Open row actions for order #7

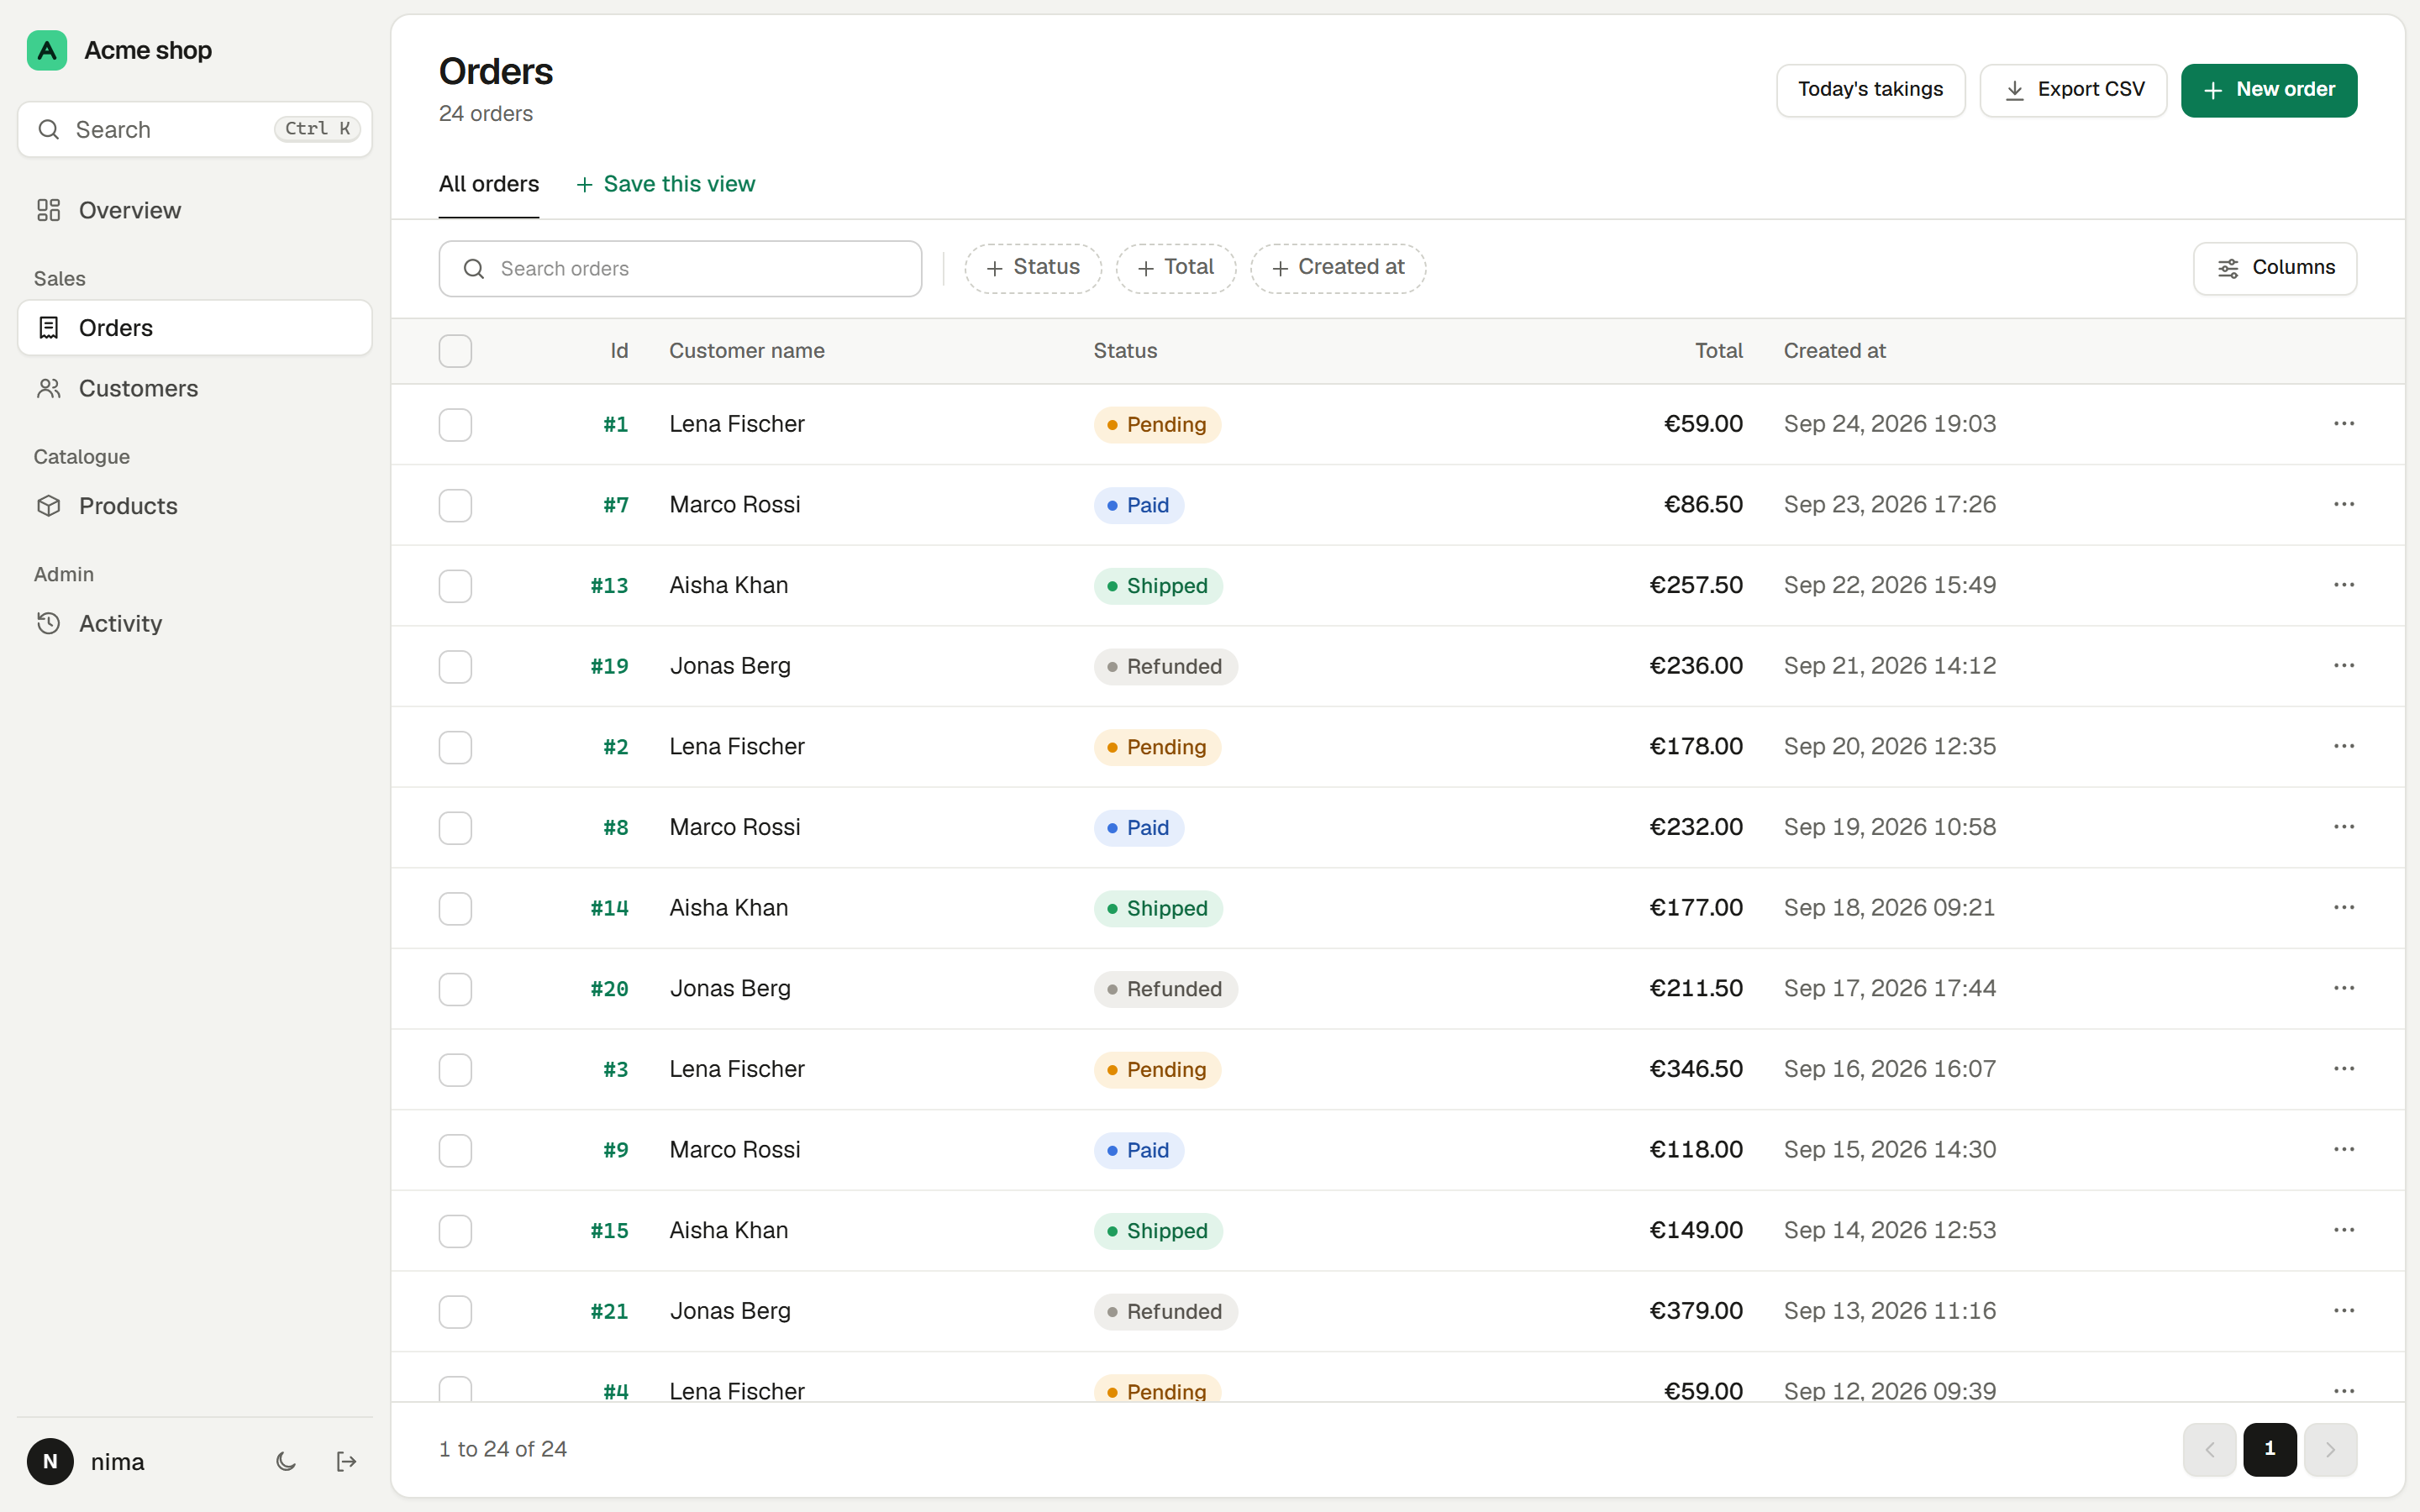pos(2344,504)
